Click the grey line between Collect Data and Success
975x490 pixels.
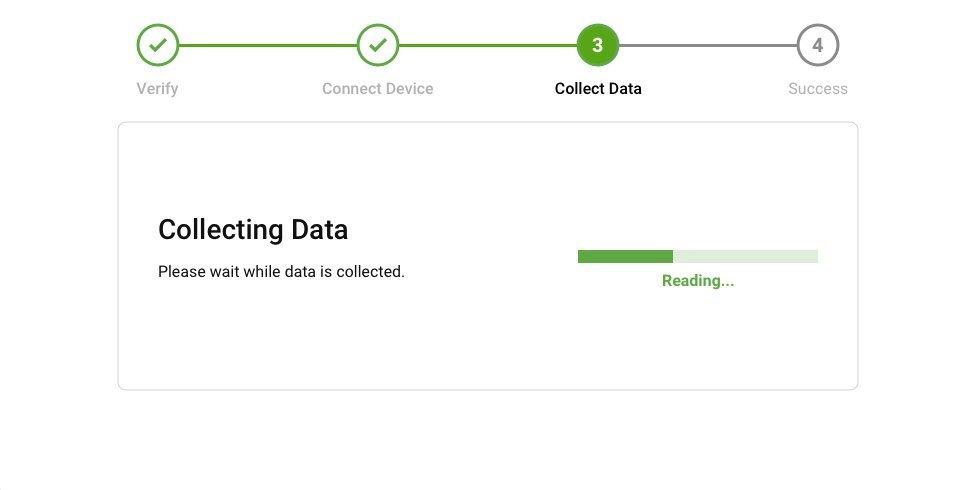pos(708,45)
